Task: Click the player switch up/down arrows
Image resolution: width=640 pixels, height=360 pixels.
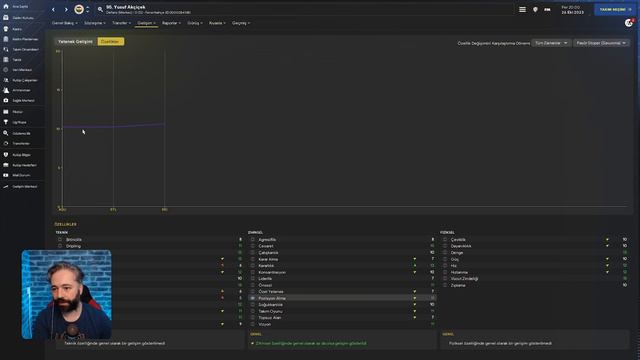Action: pos(88,9)
